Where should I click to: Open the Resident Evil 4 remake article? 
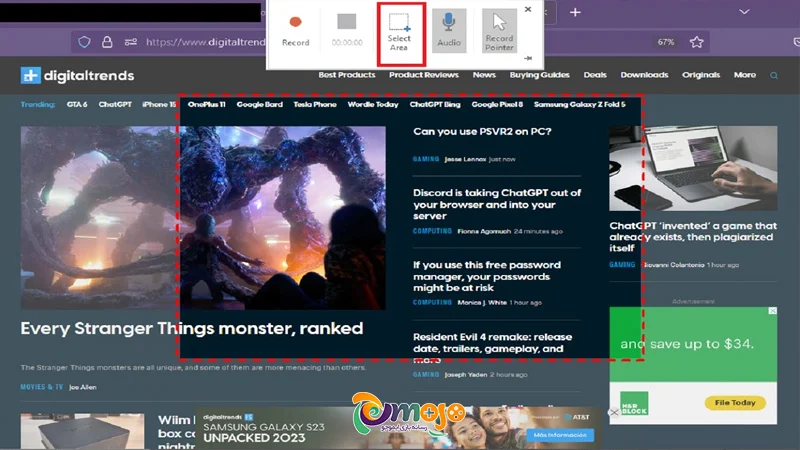492,348
